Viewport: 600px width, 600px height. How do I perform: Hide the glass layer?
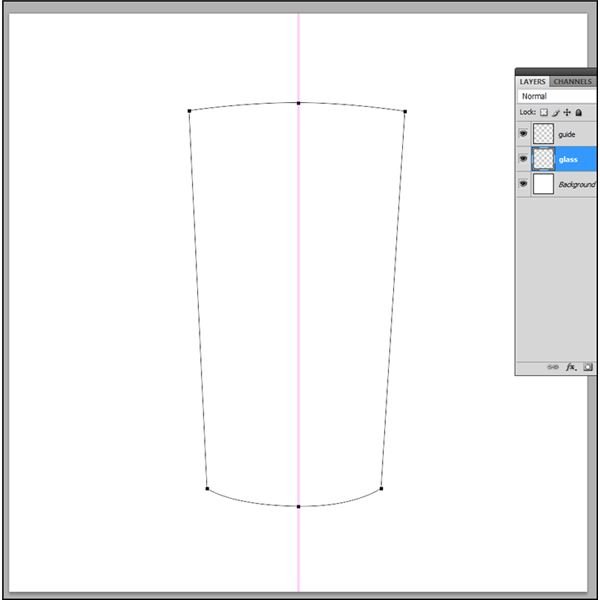[x=523, y=158]
